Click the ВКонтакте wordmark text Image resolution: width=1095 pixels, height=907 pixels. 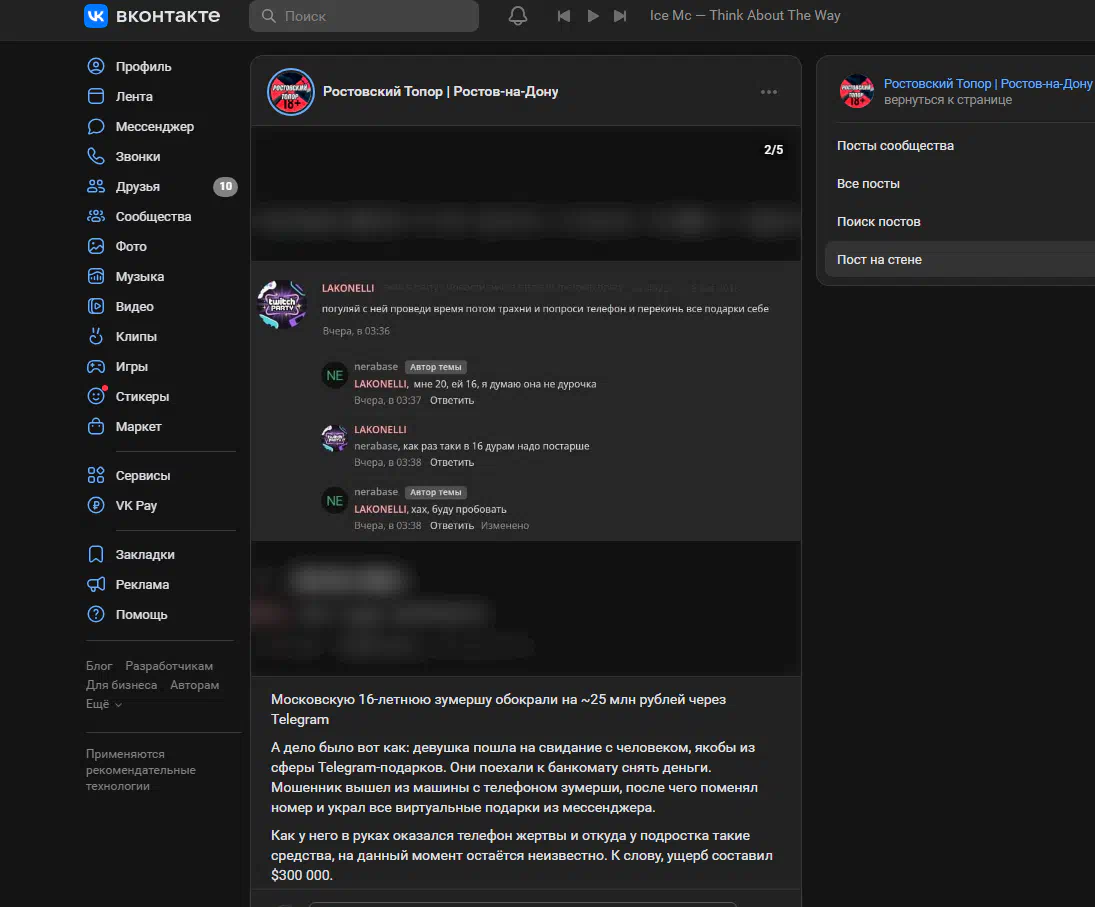click(168, 15)
